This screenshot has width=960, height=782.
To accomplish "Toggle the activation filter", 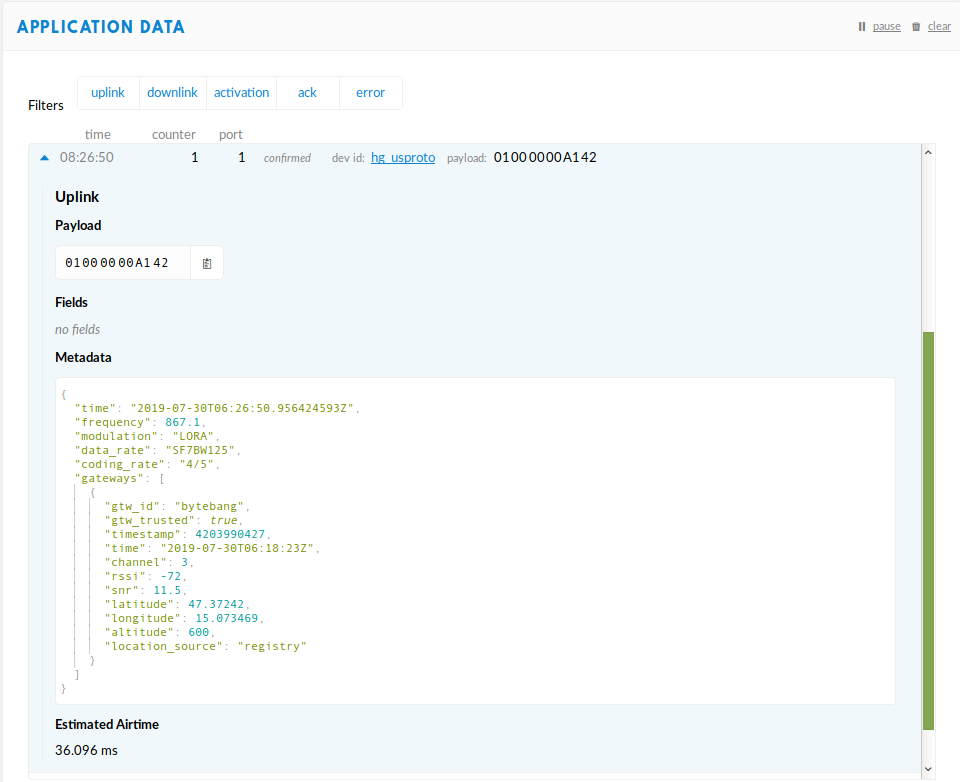I will pos(241,92).
